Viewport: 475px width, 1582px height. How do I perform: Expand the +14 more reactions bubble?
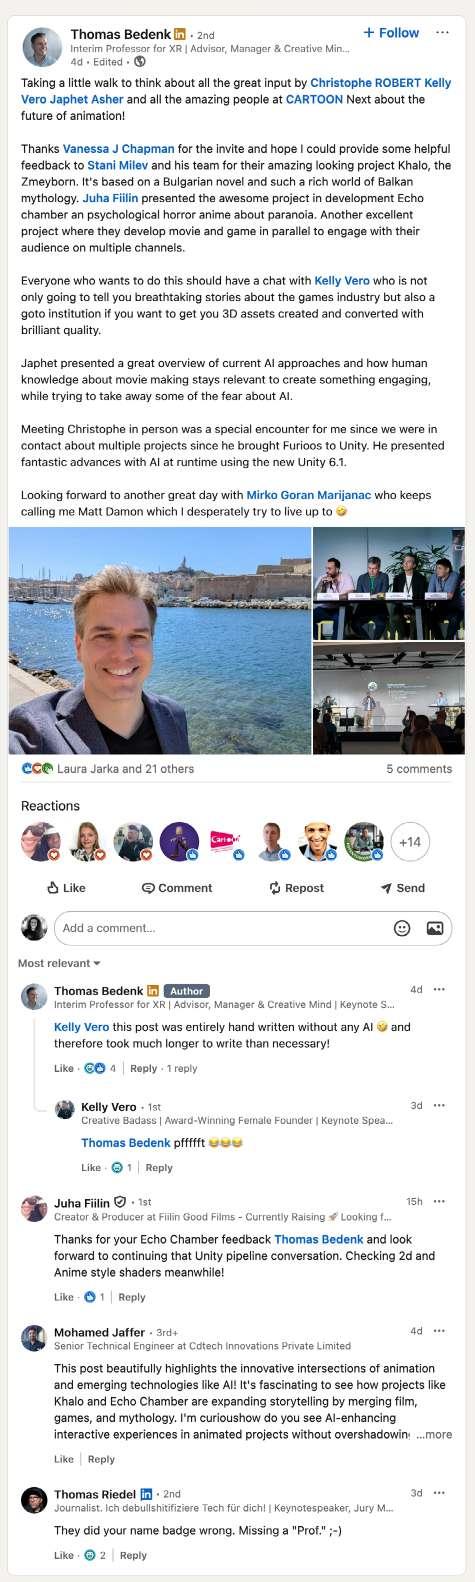[x=410, y=842]
